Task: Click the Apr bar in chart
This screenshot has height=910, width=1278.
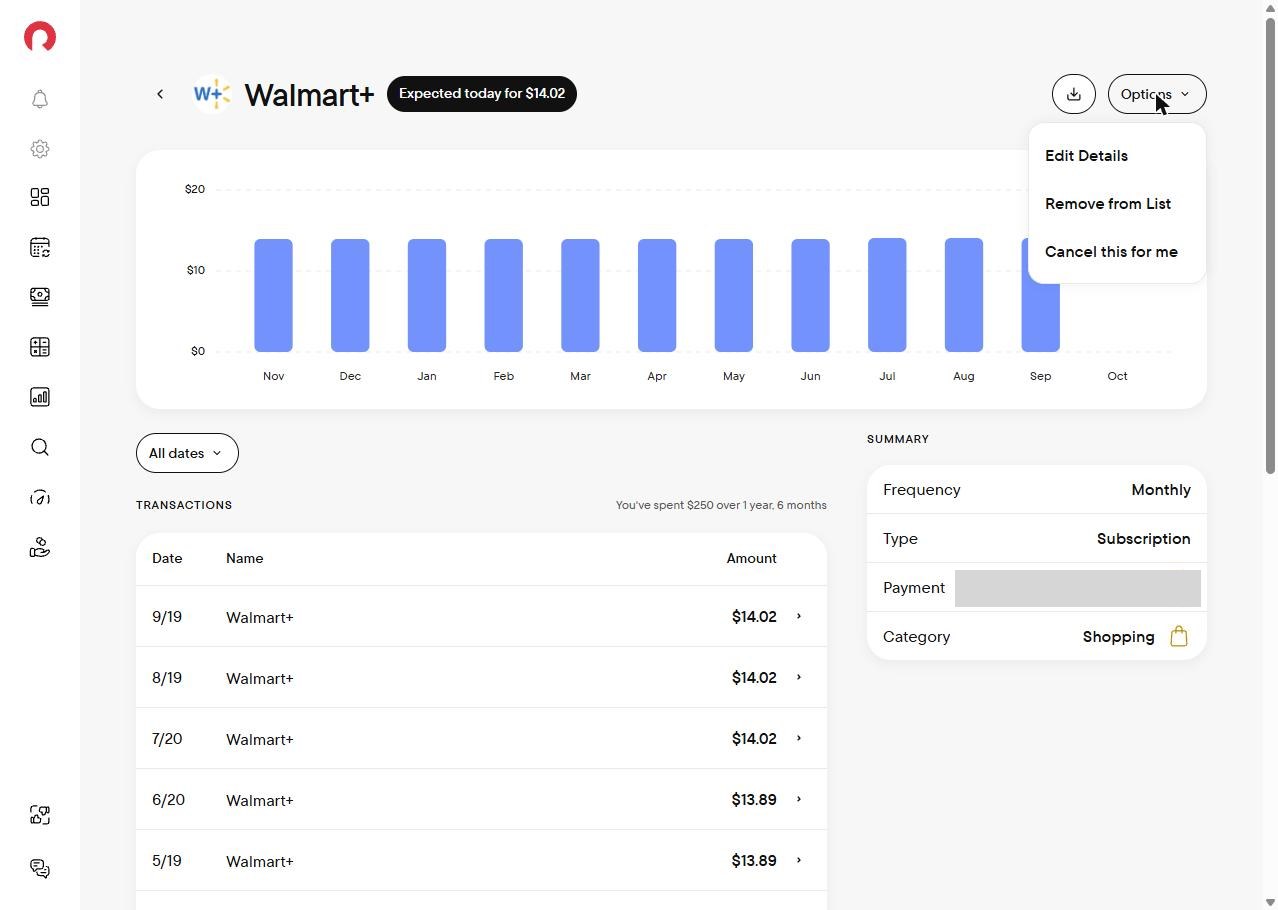Action: point(657,295)
